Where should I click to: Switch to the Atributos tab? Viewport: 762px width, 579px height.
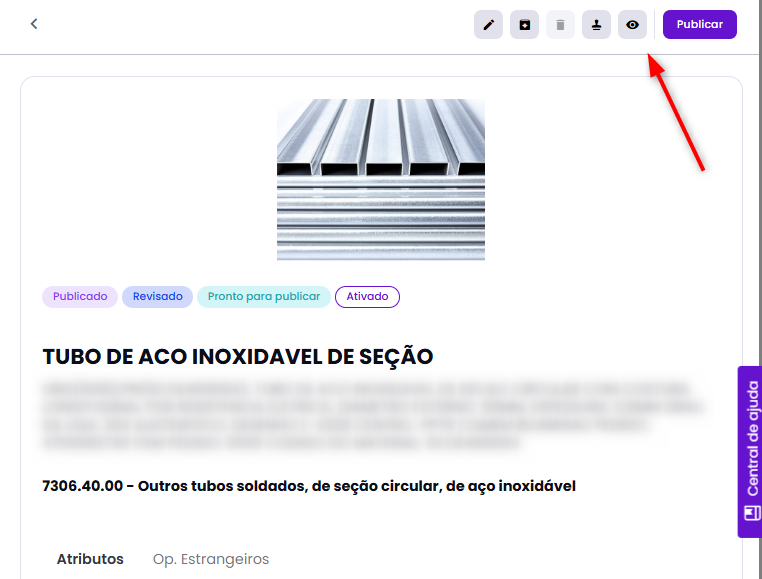point(90,559)
